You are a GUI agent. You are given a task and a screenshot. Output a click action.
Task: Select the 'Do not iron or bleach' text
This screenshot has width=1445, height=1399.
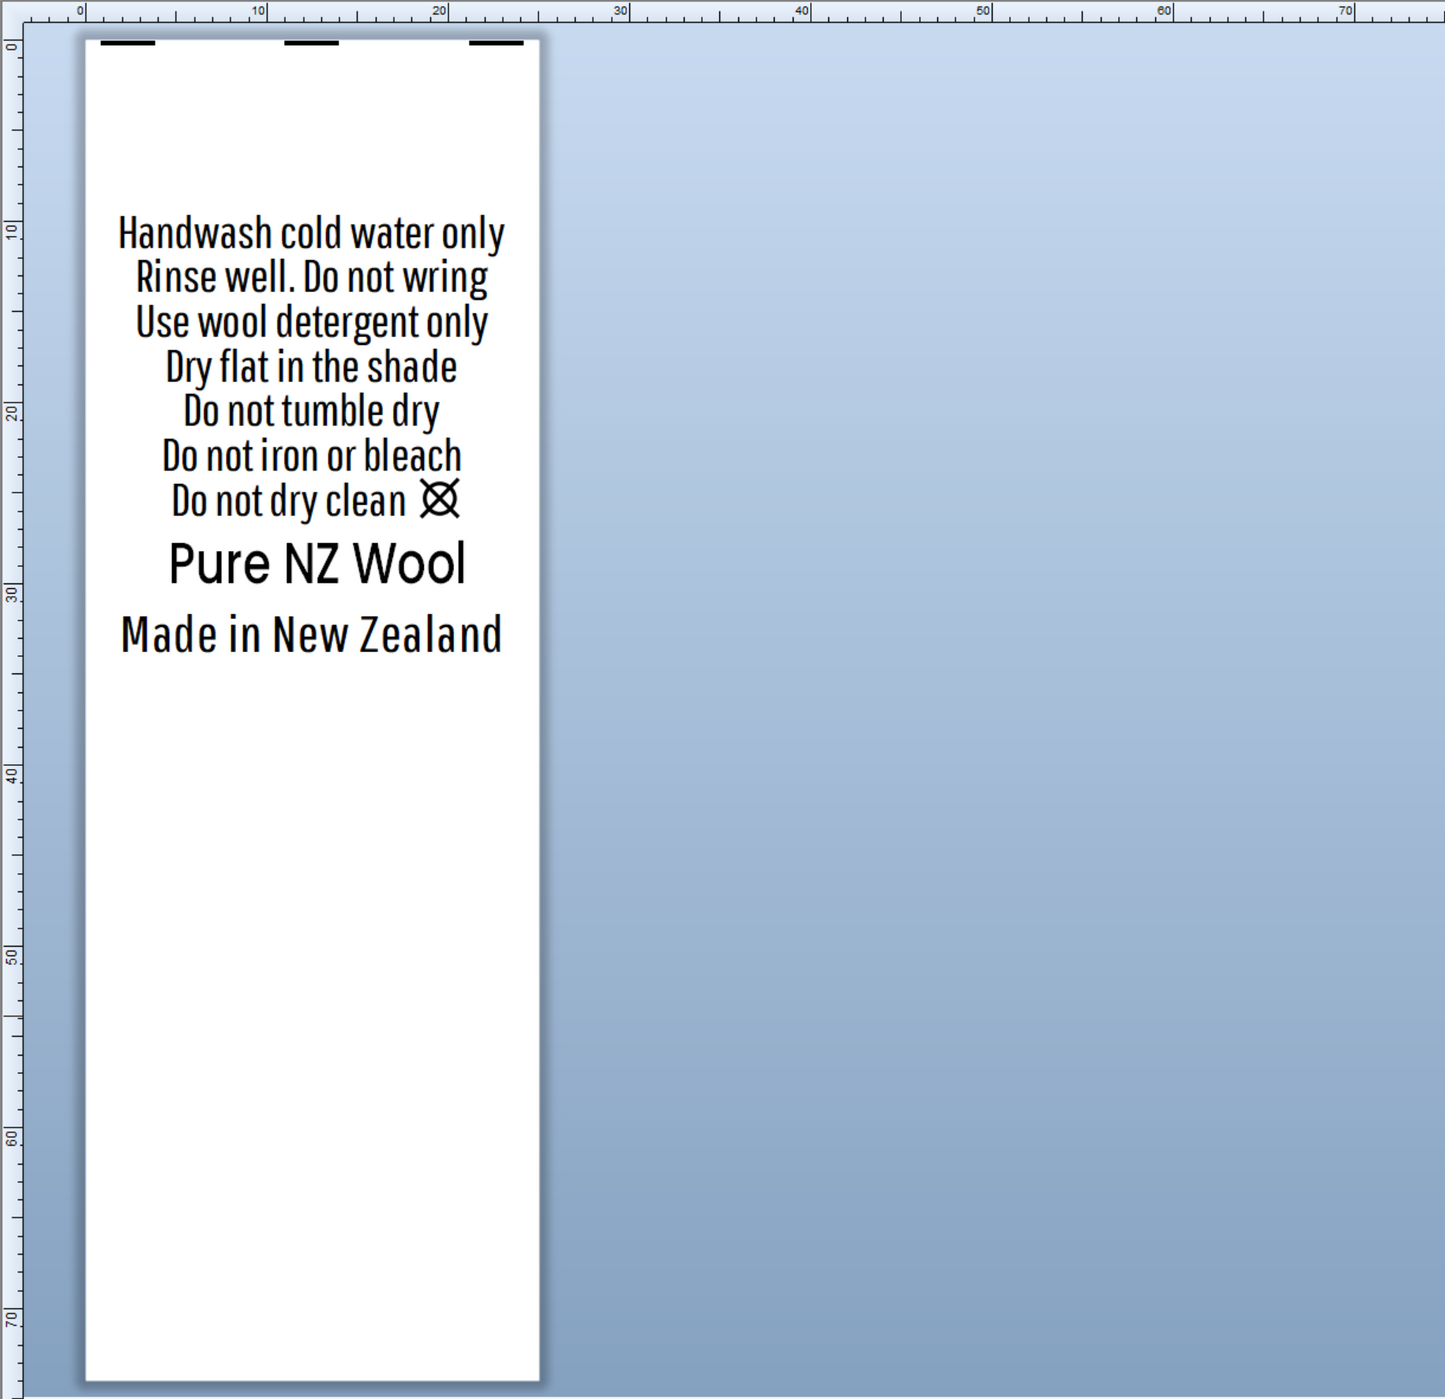point(311,456)
